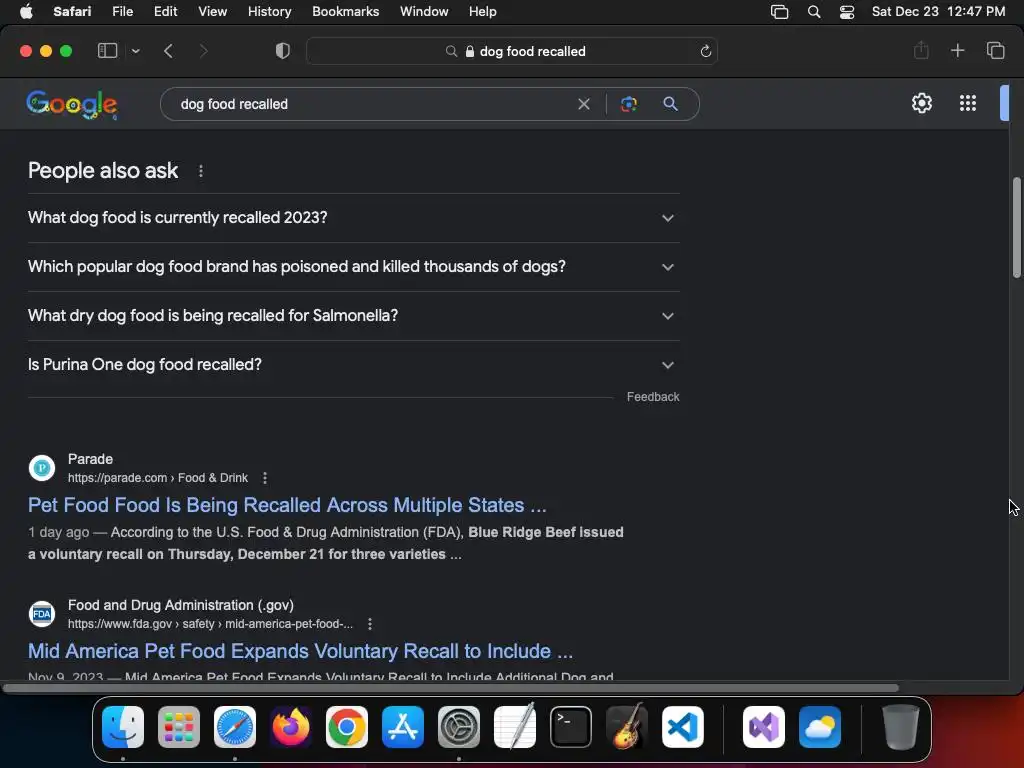Launch Google Chrome from the Dock

[347, 727]
